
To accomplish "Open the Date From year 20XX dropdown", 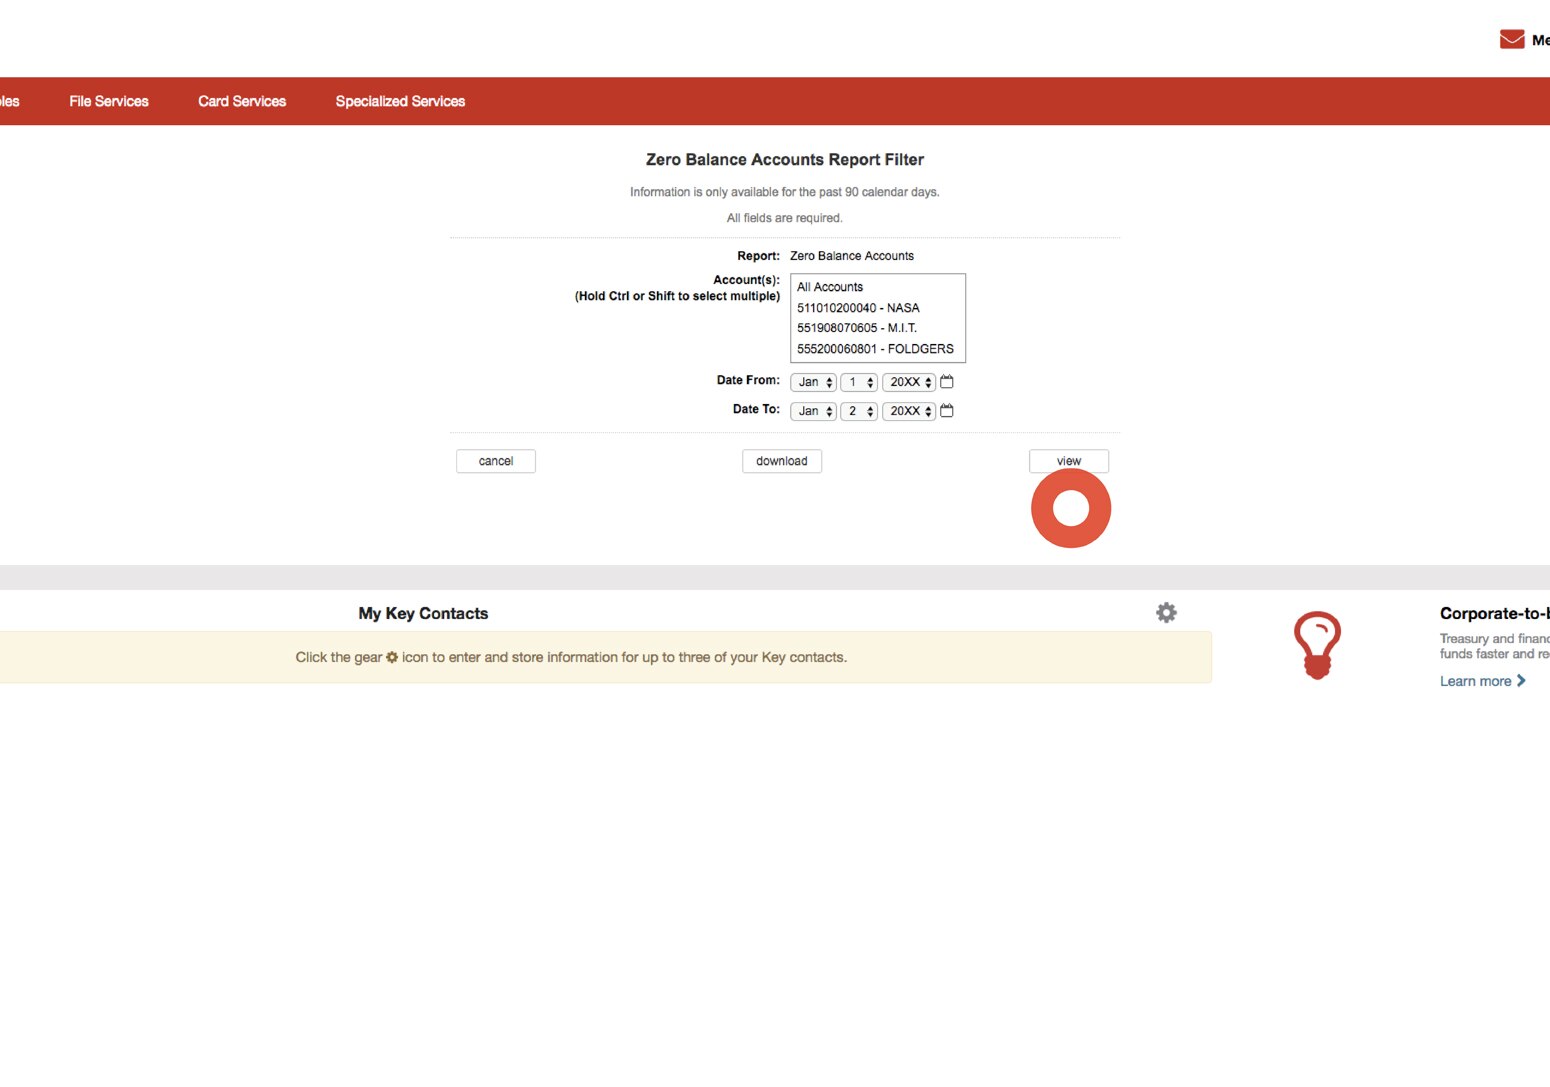I will pos(908,381).
